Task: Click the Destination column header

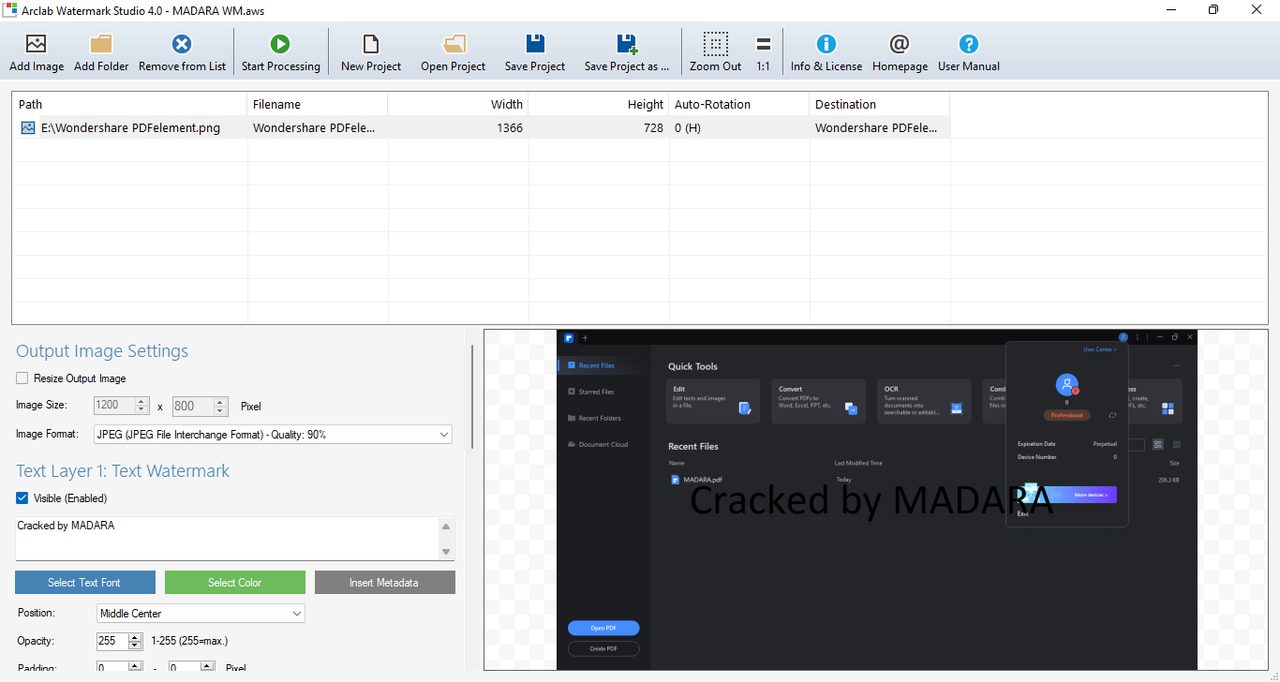Action: tap(879, 104)
